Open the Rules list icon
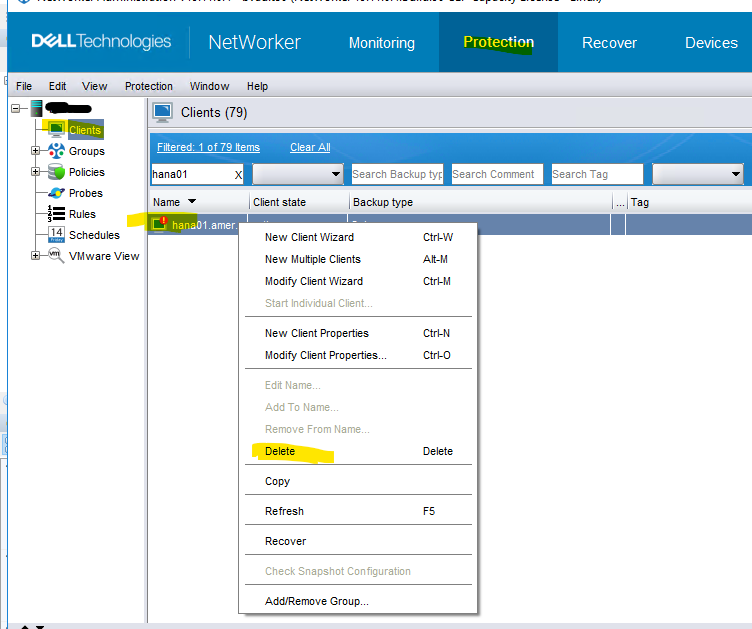 tap(56, 214)
